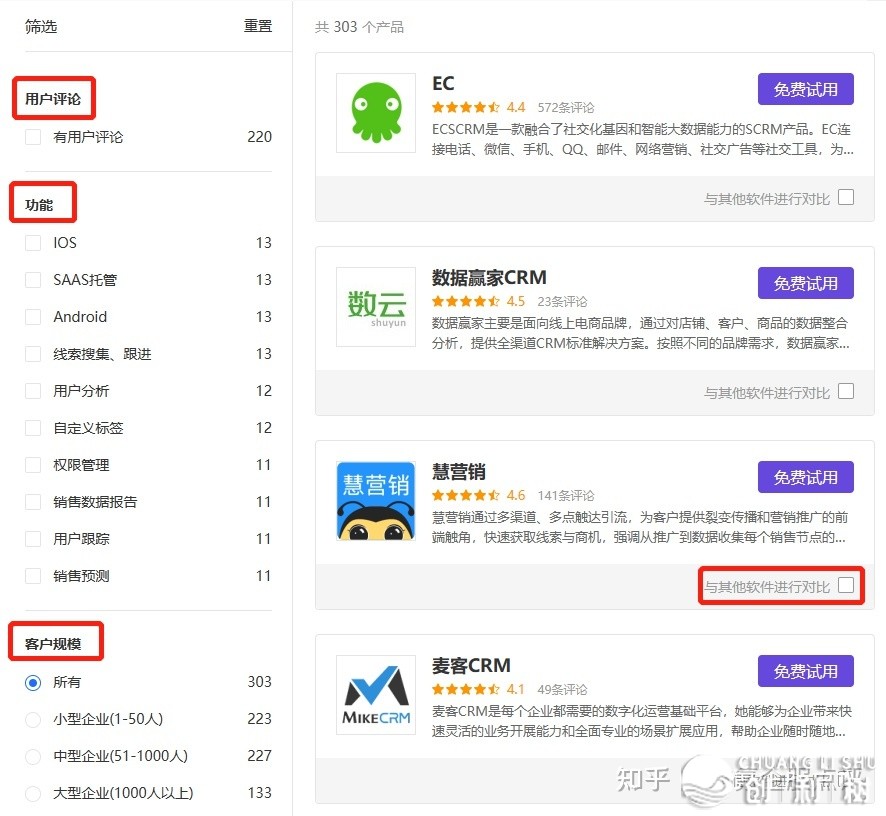Image resolution: width=886 pixels, height=816 pixels.
Task: Select the 所有 customer size radio
Action: [33, 683]
